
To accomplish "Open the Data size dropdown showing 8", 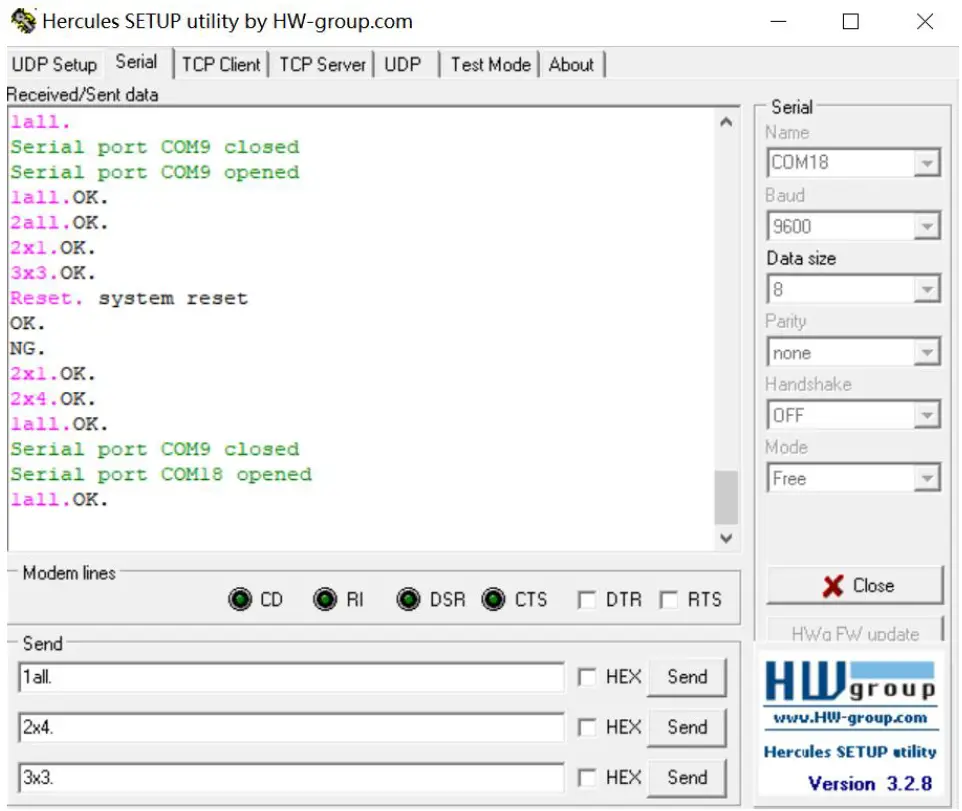I will point(926,289).
